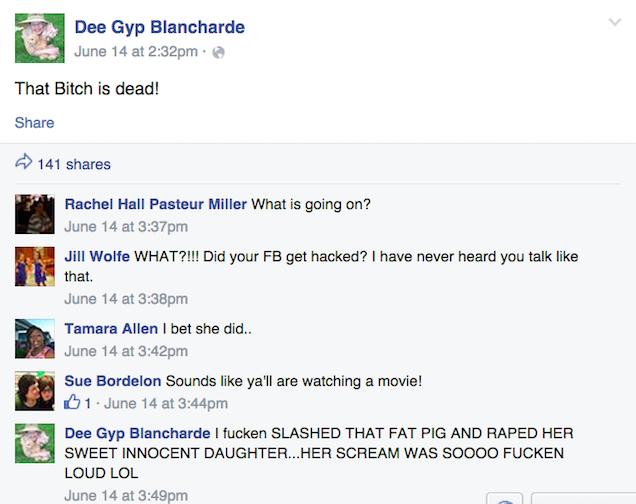Open Tamara Allen's profile name link

111,329
